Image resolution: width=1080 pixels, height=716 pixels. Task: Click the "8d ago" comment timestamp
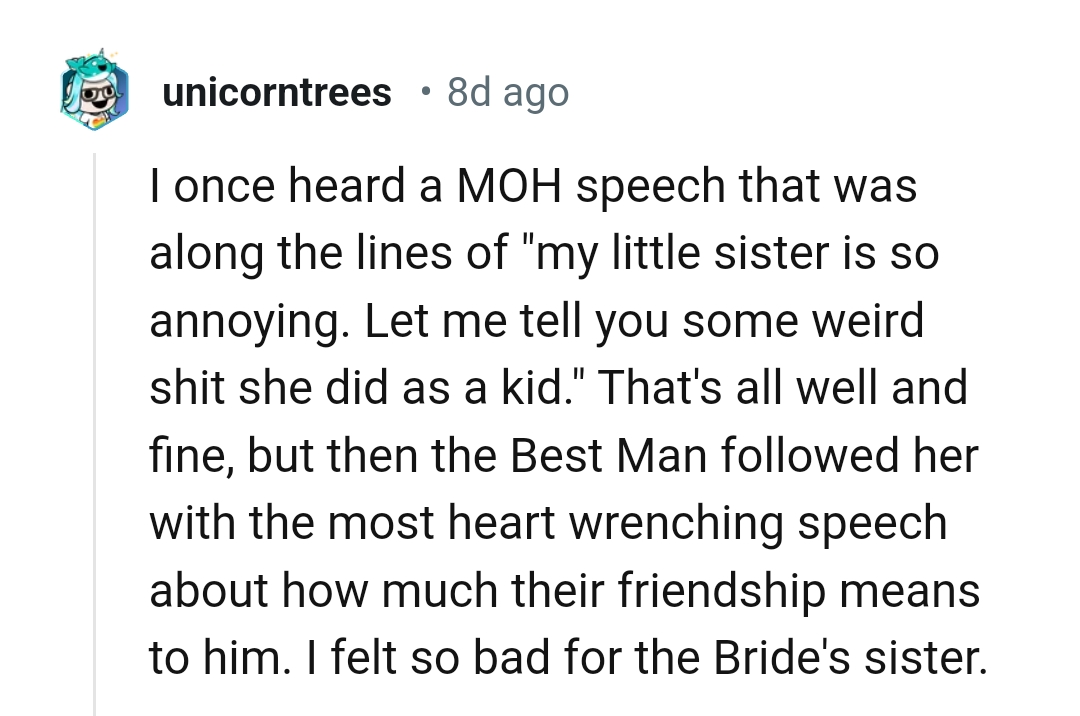click(508, 93)
